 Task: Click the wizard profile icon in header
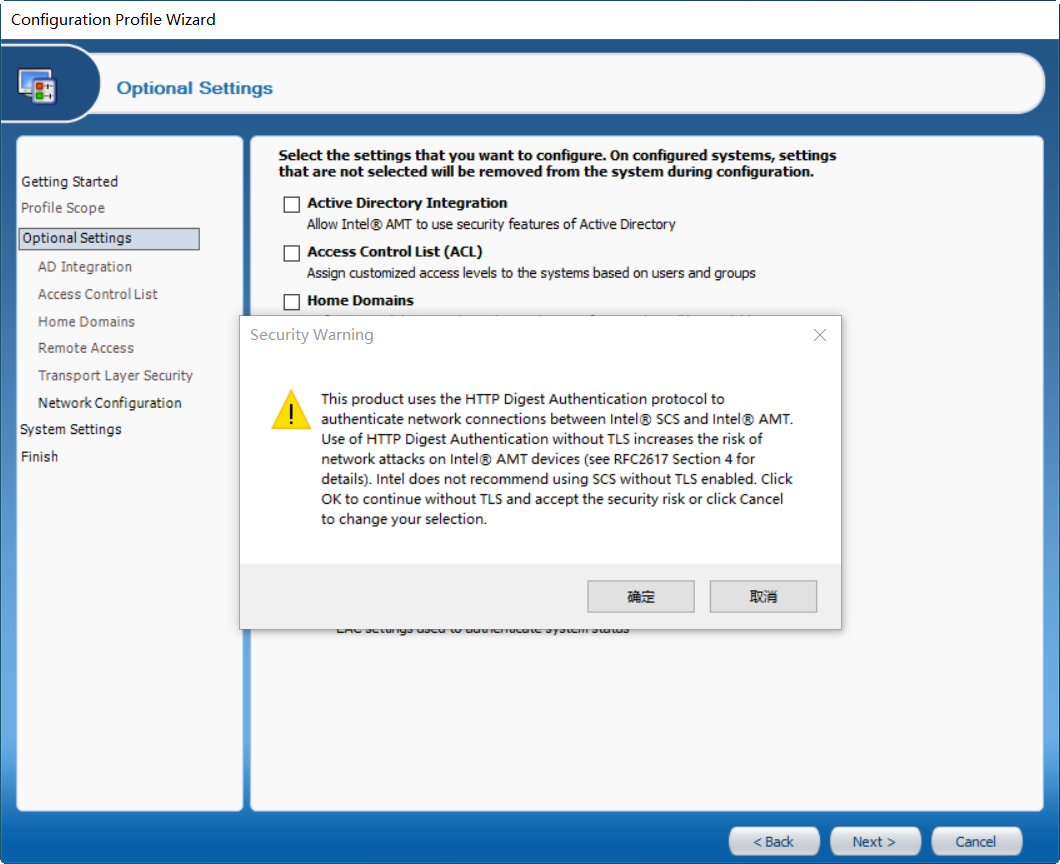click(x=37, y=86)
